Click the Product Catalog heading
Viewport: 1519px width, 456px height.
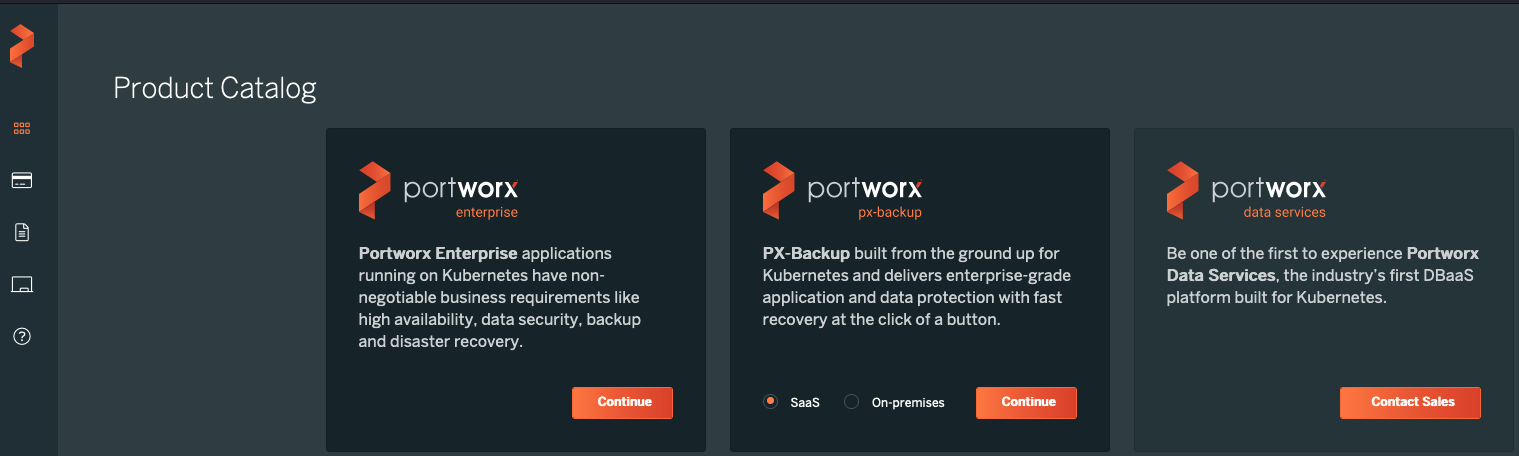click(215, 88)
